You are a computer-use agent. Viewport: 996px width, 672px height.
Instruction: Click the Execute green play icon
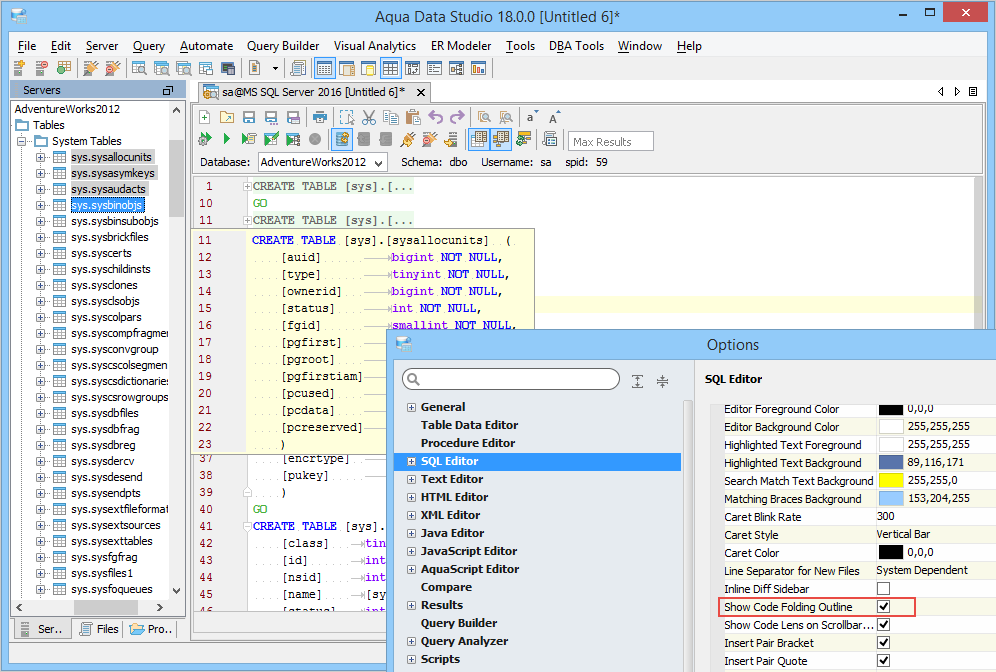[x=227, y=139]
